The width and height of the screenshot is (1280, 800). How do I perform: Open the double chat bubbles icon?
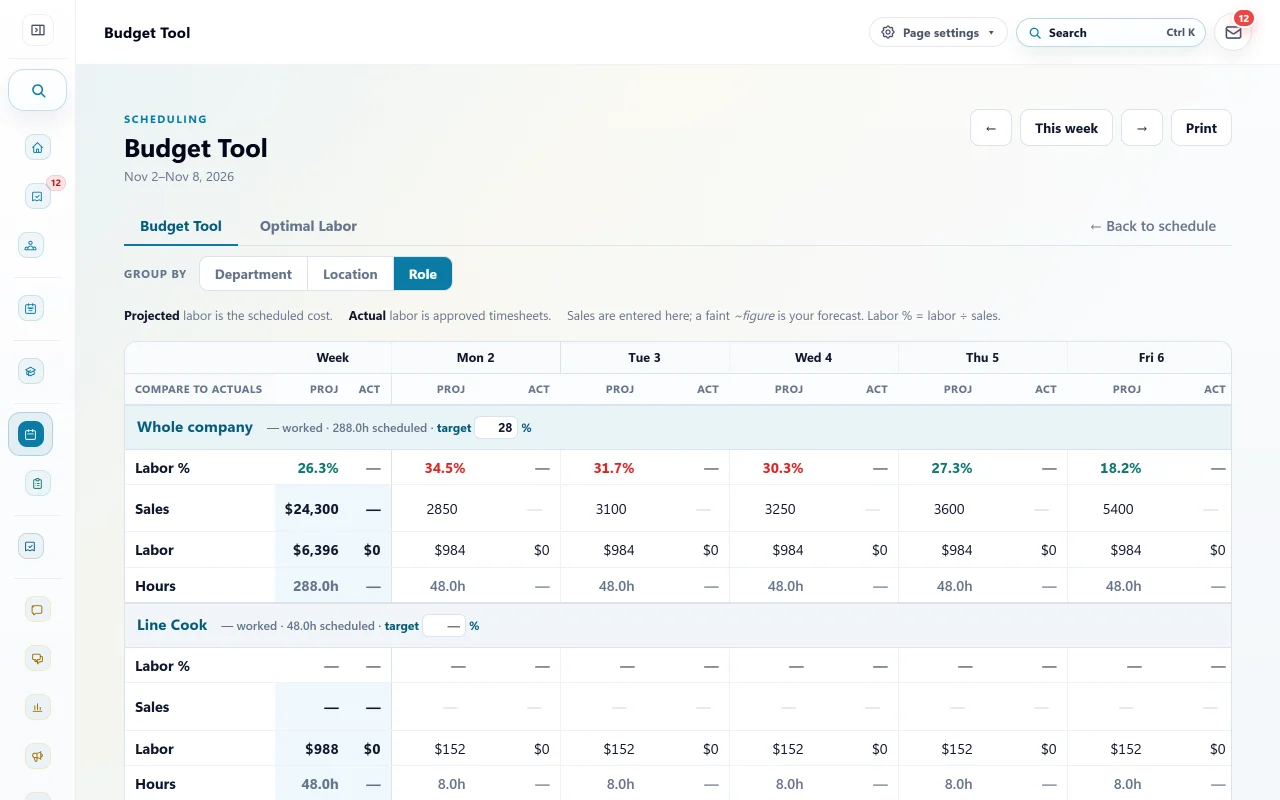click(x=37, y=658)
